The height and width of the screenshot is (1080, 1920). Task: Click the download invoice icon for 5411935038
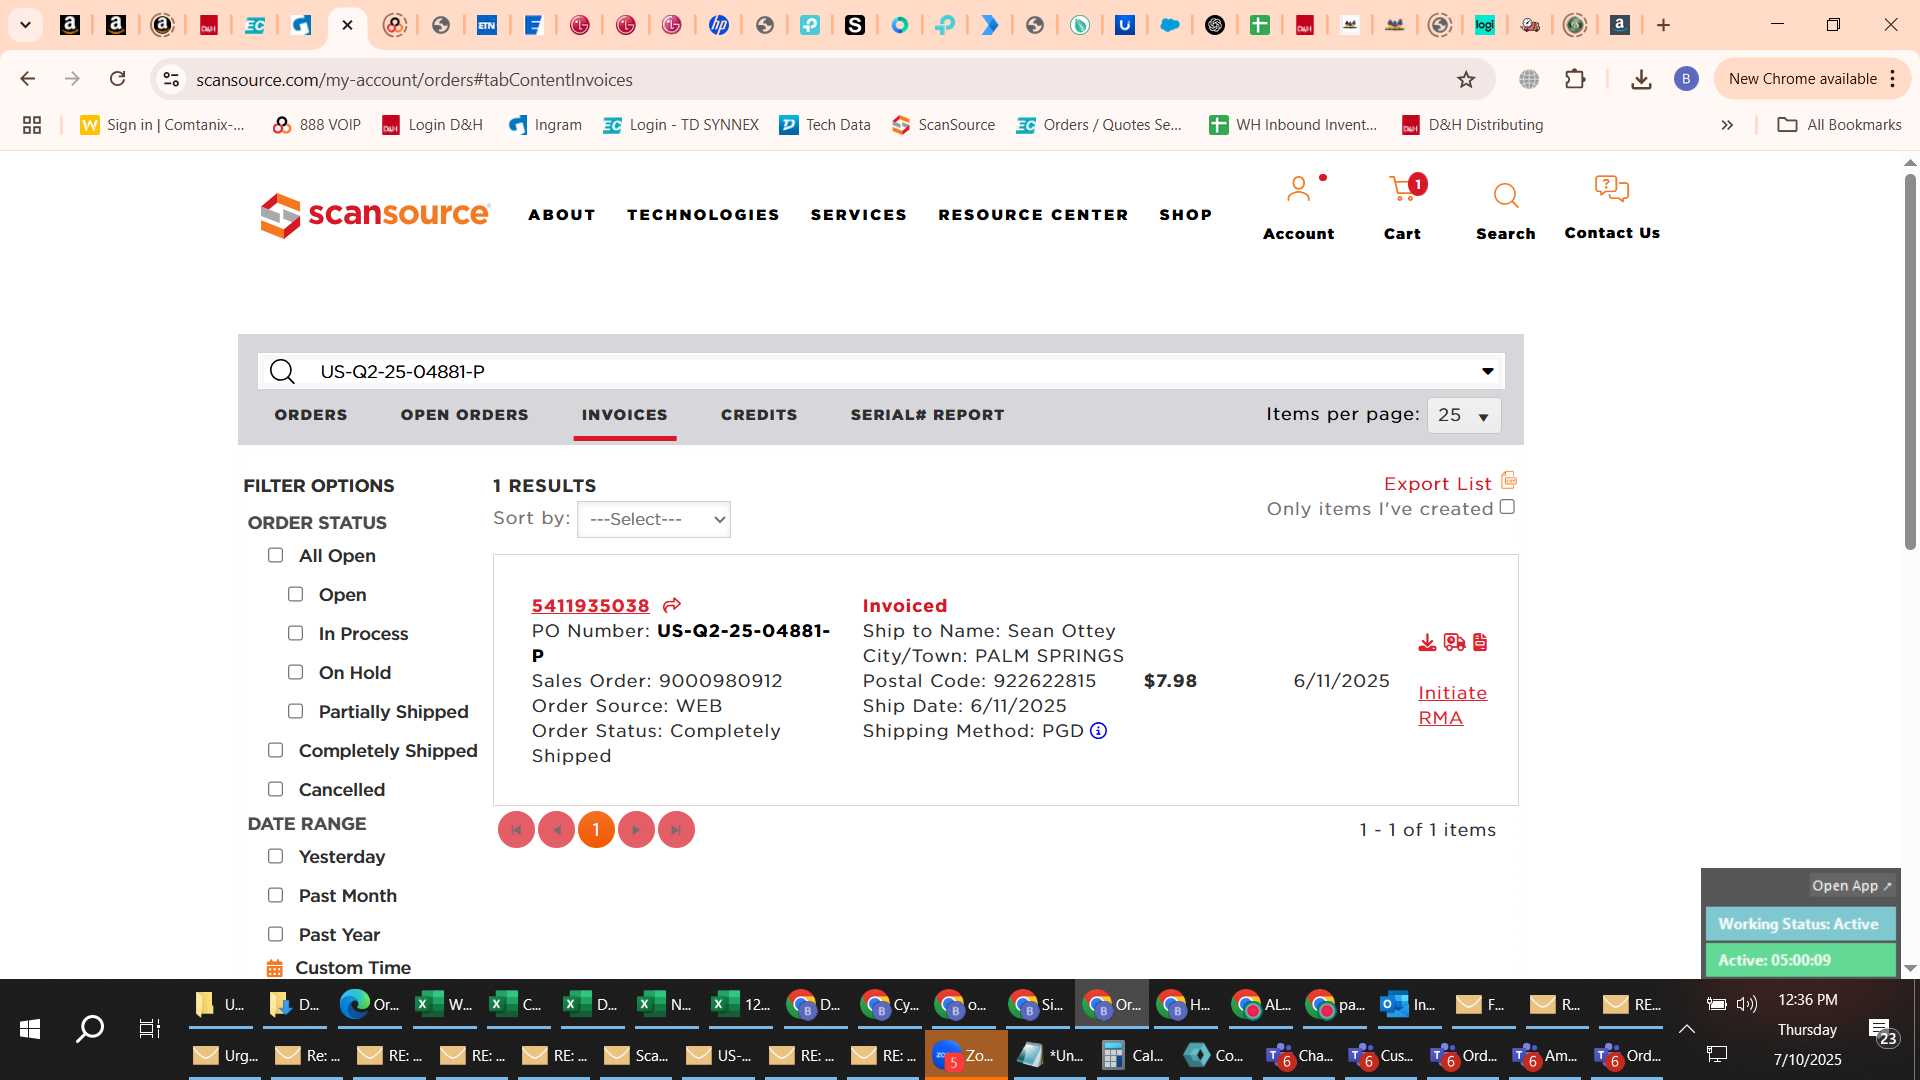pos(1427,643)
